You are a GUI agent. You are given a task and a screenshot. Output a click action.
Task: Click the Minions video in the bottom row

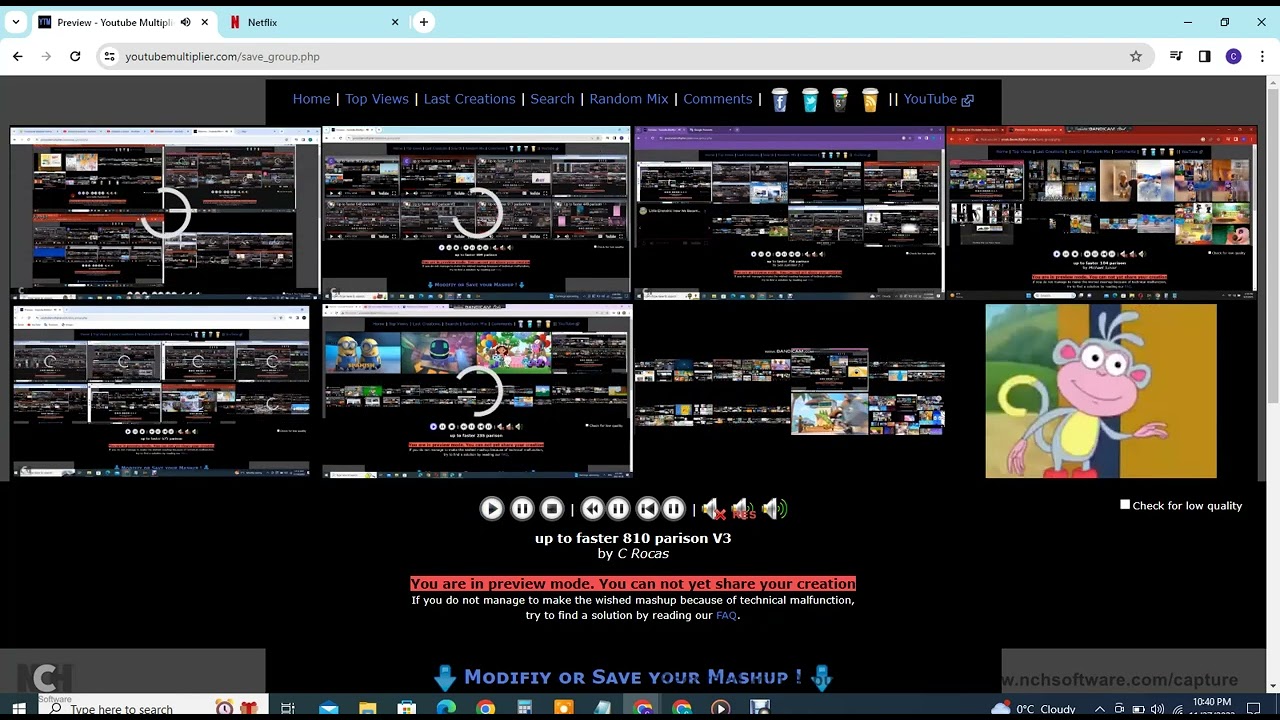(476, 391)
